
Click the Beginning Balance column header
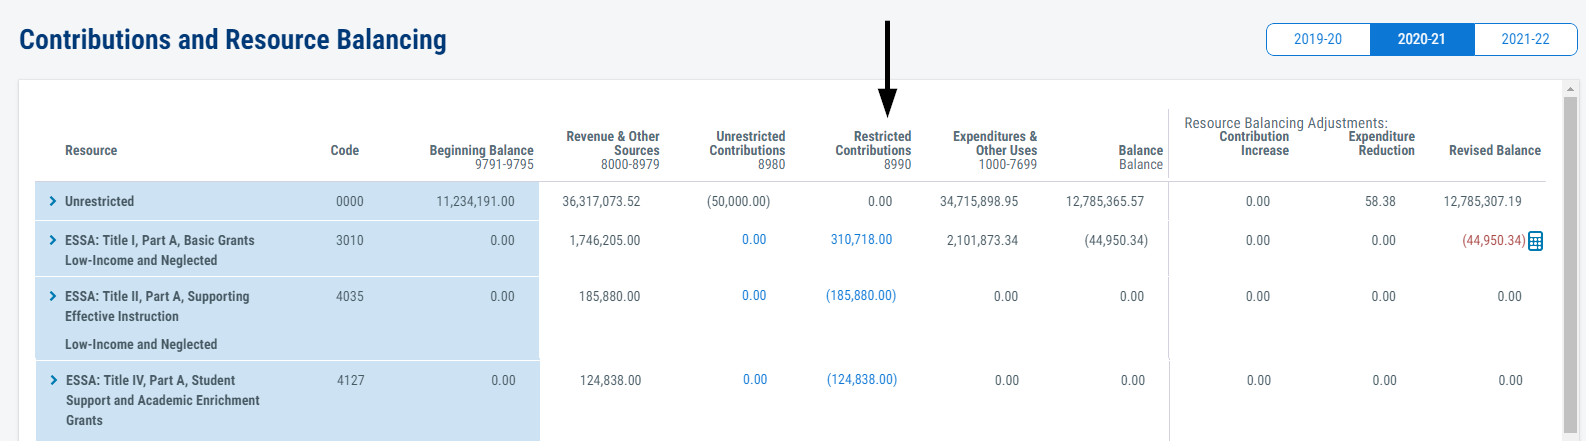click(482, 150)
